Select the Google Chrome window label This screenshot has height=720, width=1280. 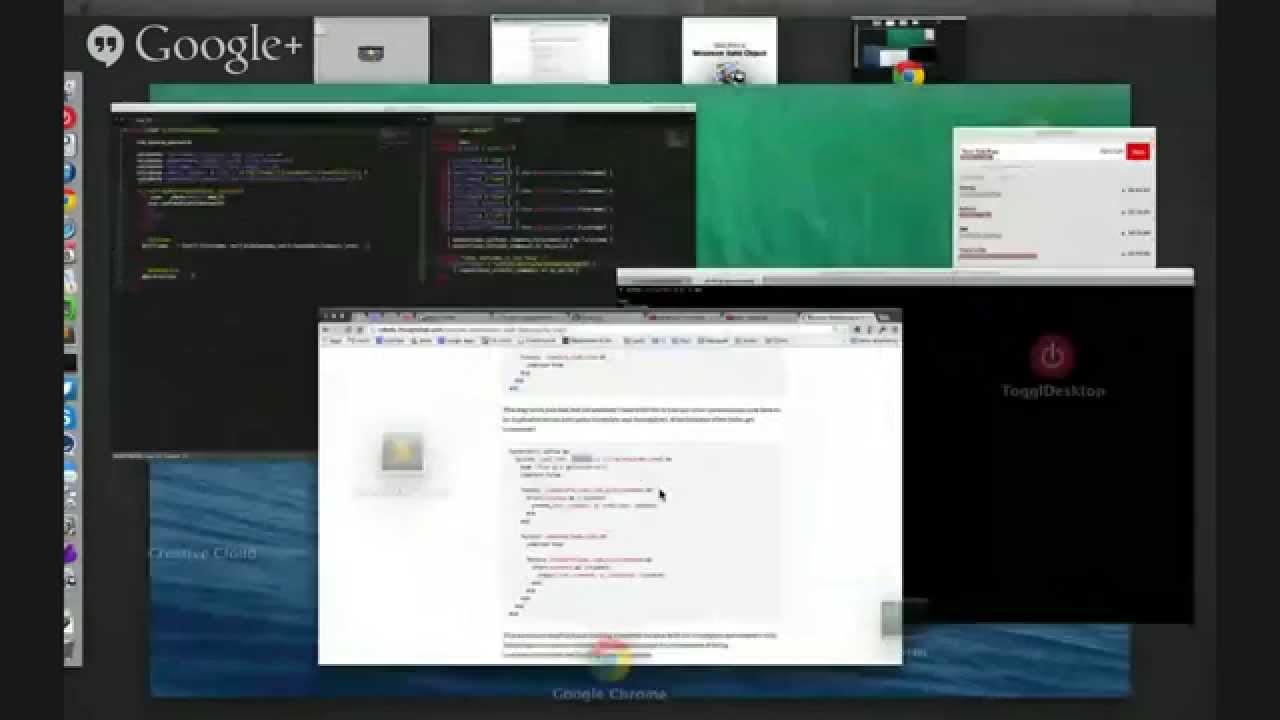609,694
